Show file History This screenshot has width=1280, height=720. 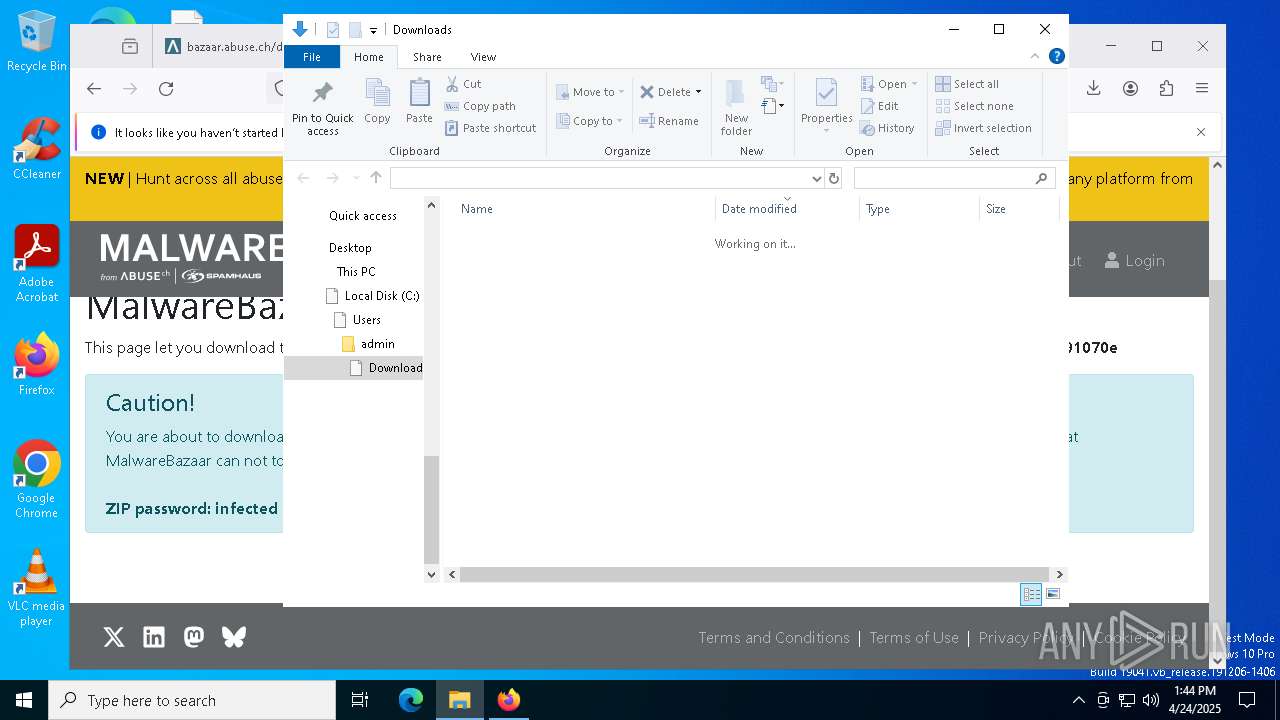888,128
